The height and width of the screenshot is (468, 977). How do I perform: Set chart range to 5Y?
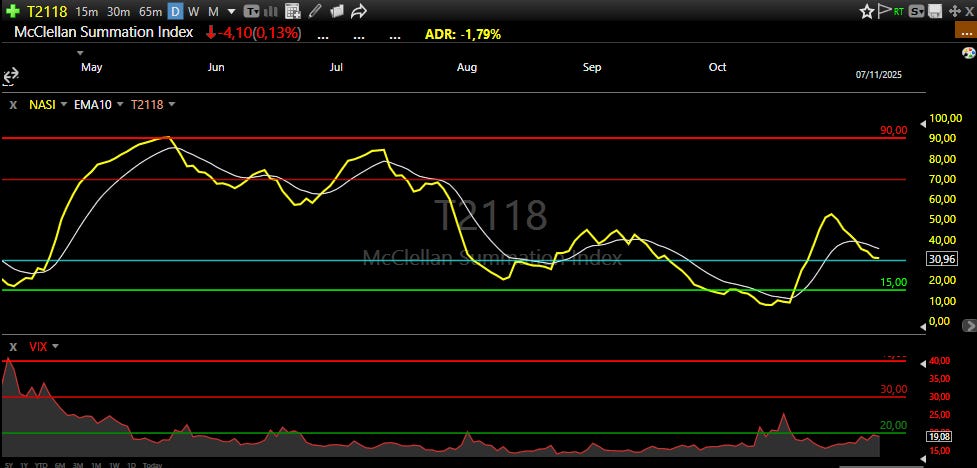coord(8,465)
